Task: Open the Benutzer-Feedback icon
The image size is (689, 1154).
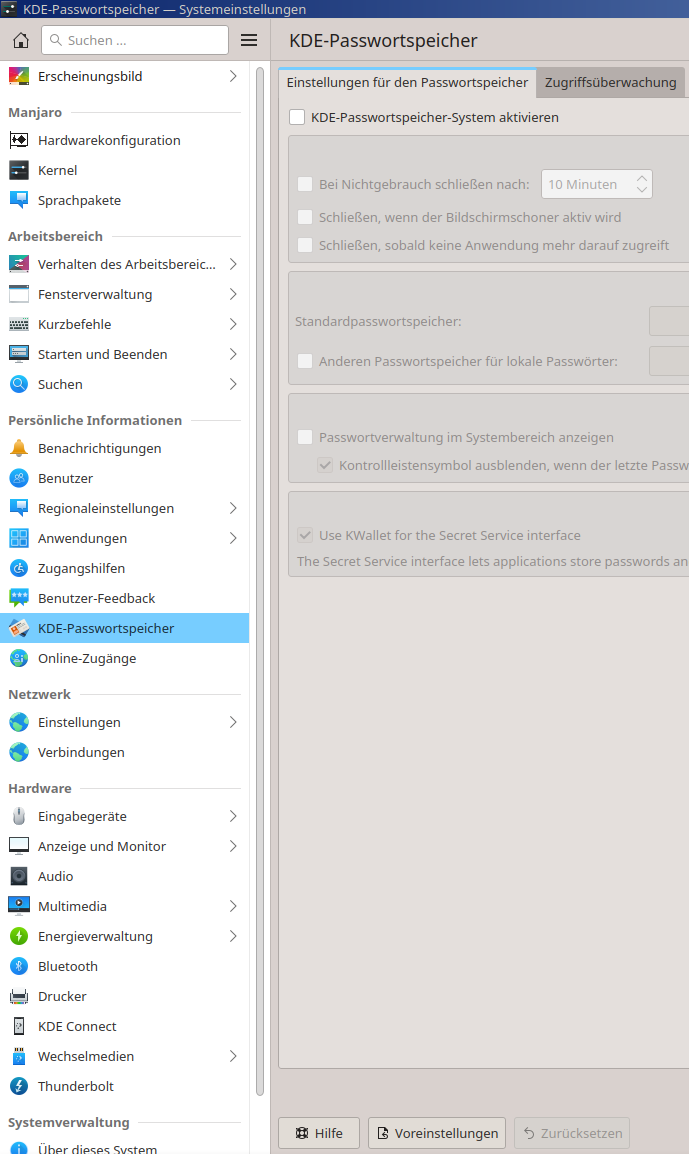Action: (x=19, y=598)
